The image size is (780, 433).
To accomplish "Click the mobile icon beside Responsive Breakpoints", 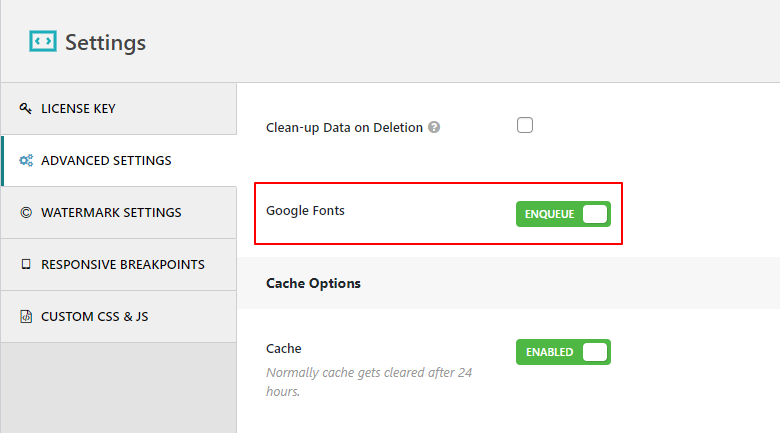I will click(26, 264).
